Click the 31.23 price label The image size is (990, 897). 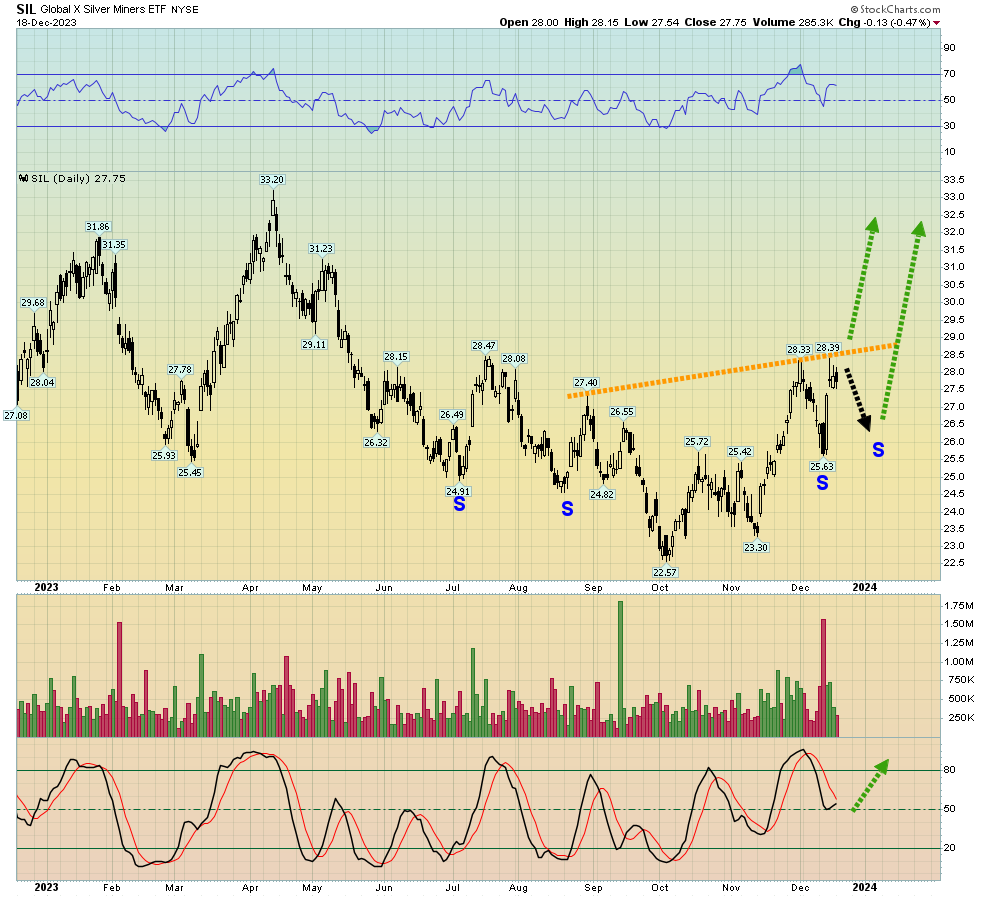tap(321, 249)
